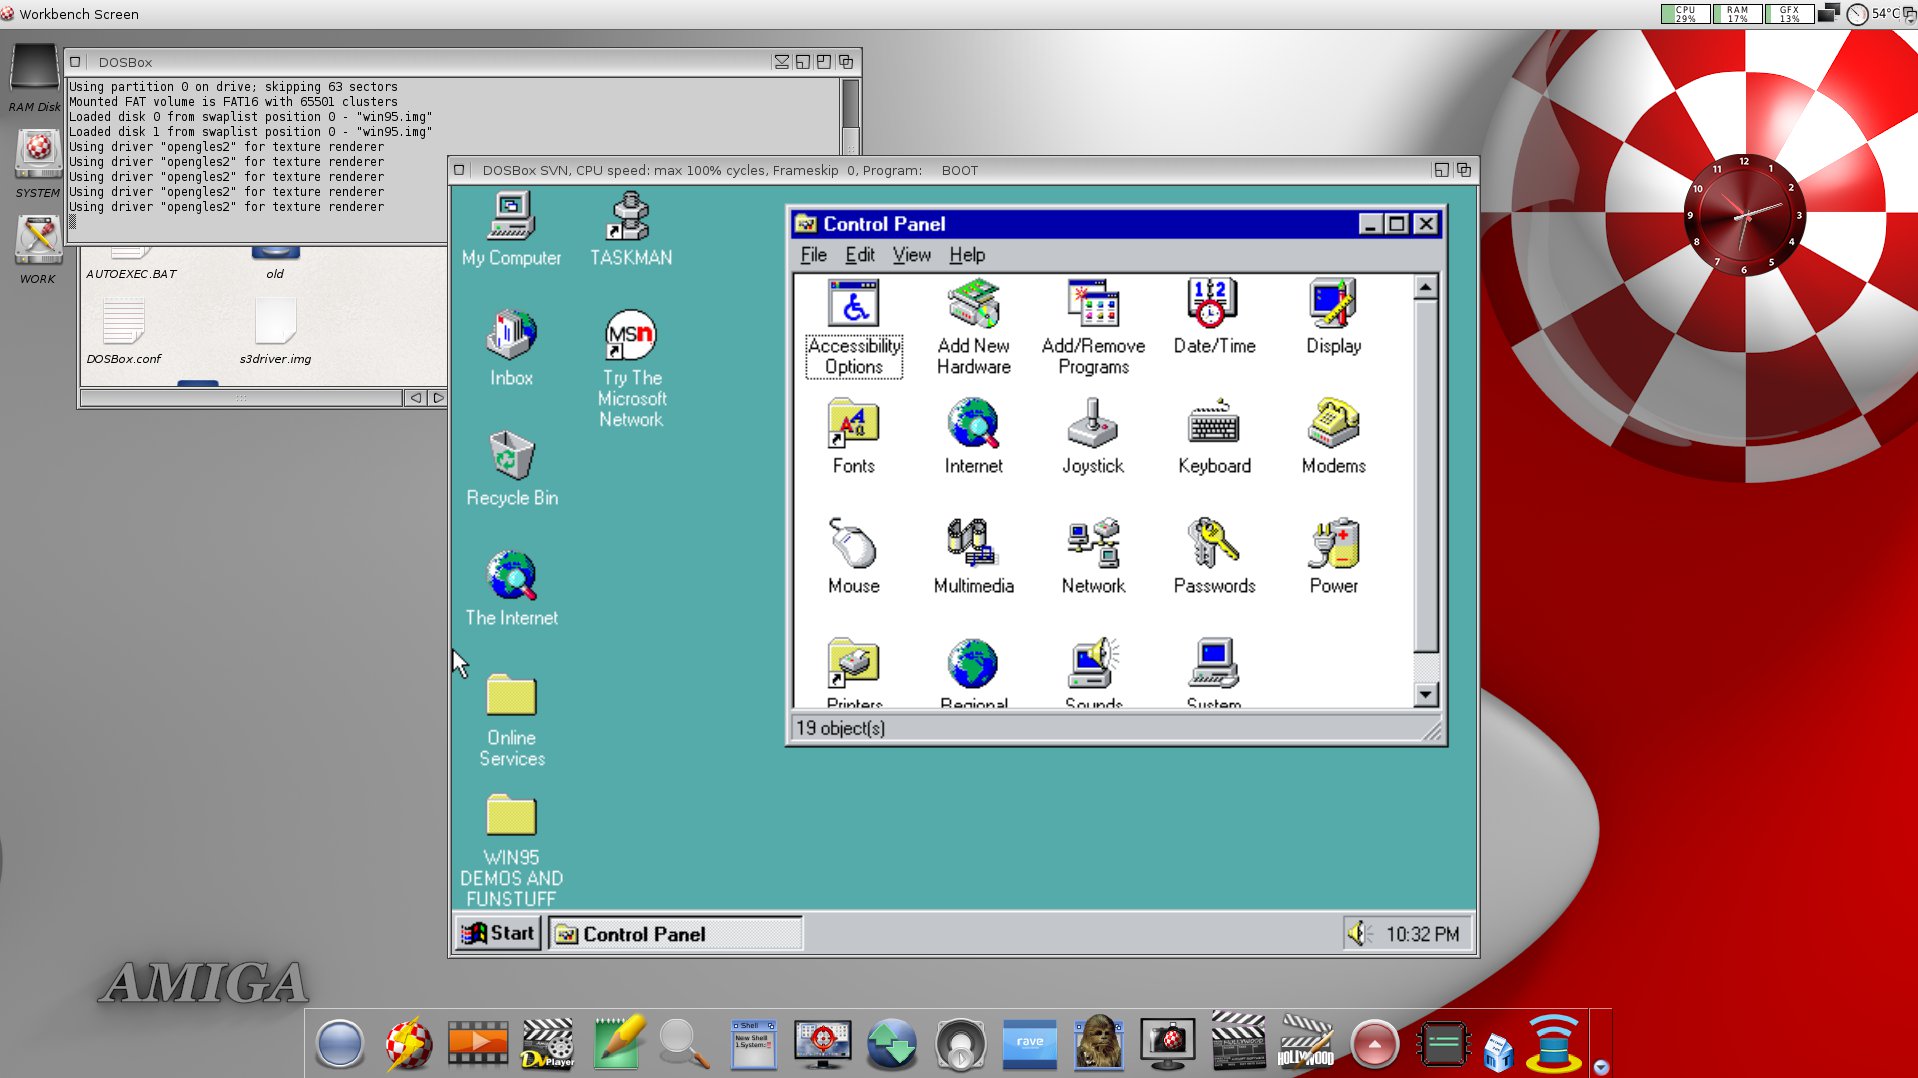The width and height of the screenshot is (1918, 1078).
Task: Open the Keyboard applet
Action: 1213,437
